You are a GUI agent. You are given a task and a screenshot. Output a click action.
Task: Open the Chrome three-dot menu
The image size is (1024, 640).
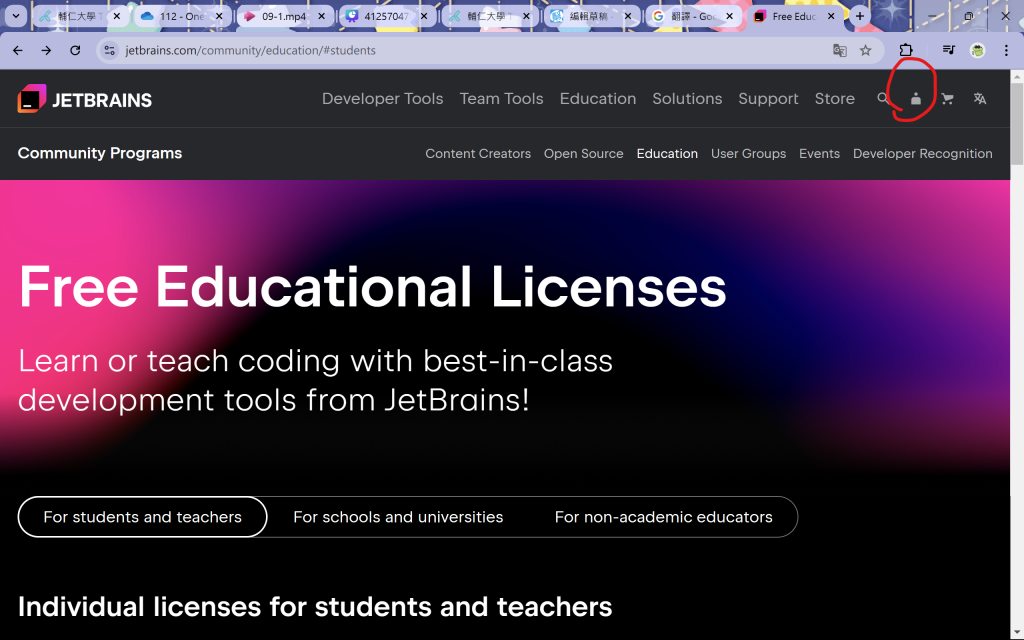1006,50
